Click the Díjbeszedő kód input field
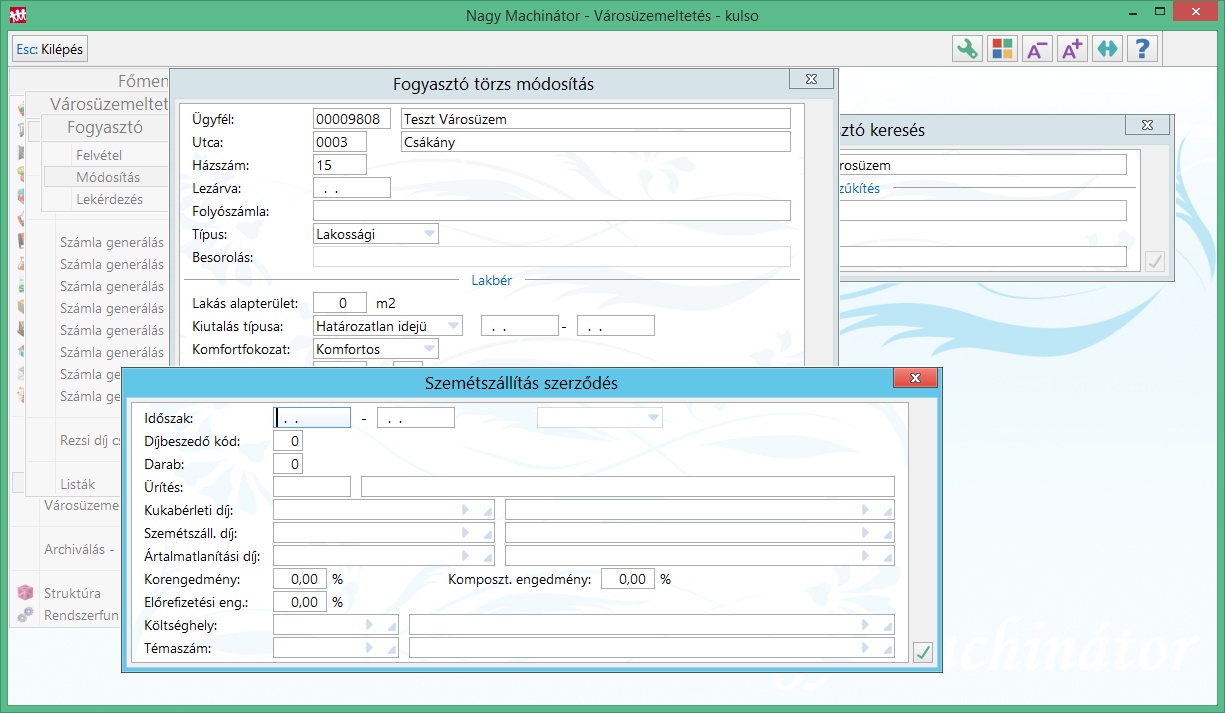 (x=288, y=441)
